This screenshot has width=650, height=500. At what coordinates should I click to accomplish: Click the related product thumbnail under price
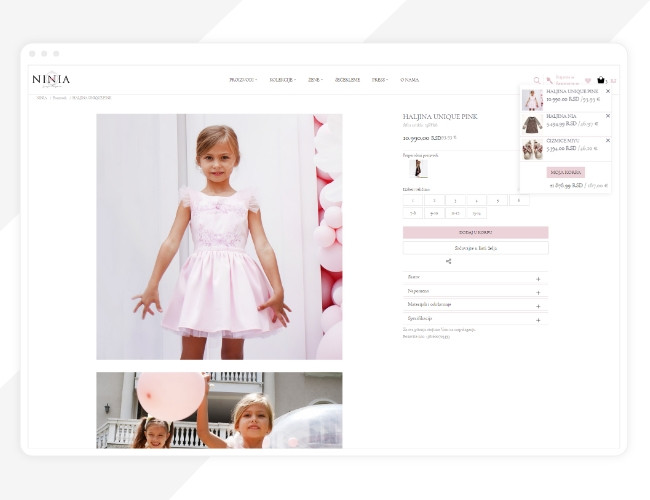418,168
